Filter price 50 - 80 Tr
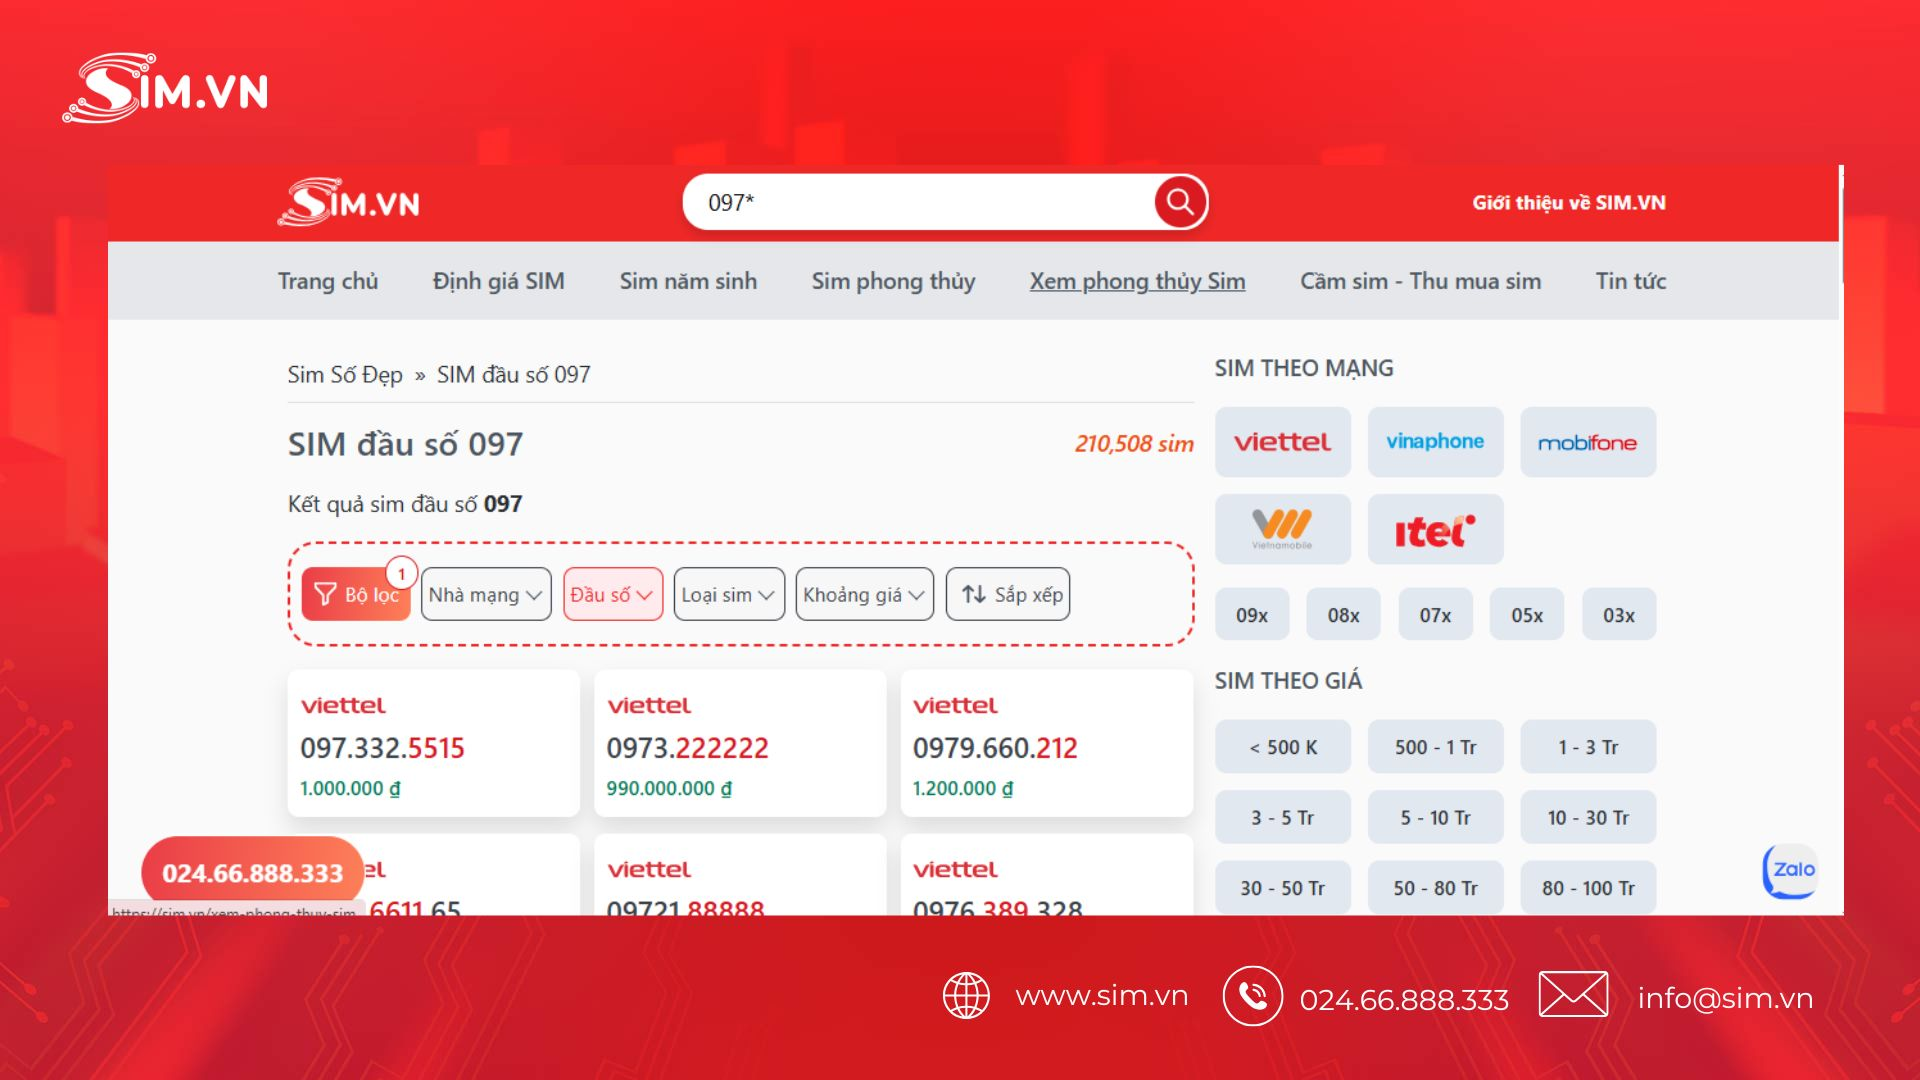1920x1080 pixels. pos(1435,888)
